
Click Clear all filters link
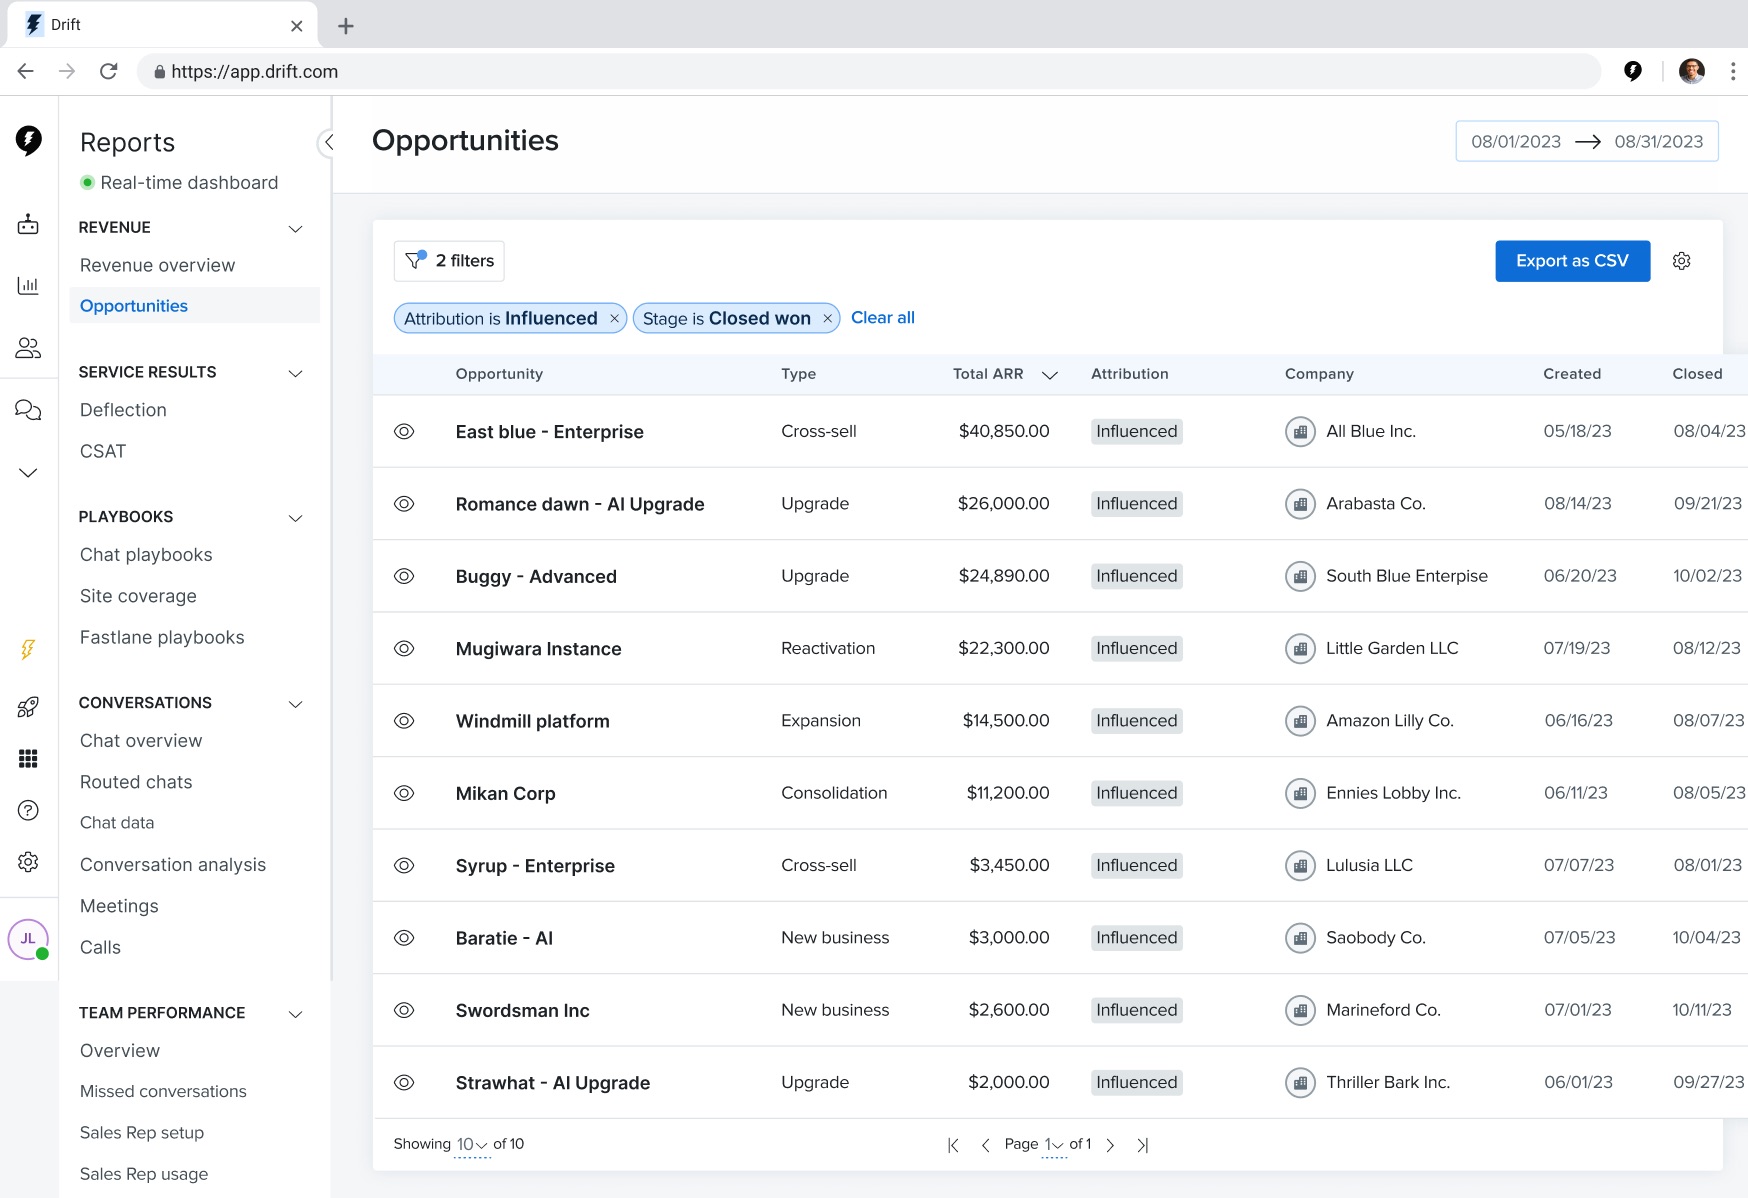[883, 318]
